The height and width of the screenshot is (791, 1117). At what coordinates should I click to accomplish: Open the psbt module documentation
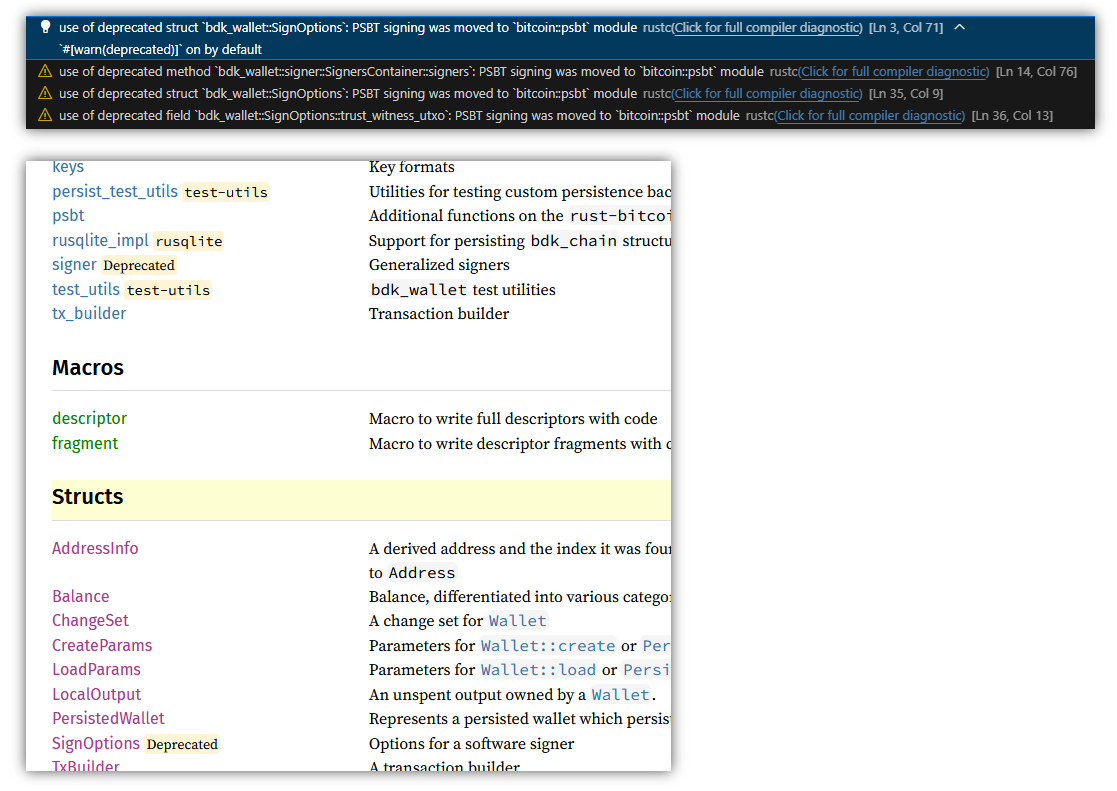point(68,216)
